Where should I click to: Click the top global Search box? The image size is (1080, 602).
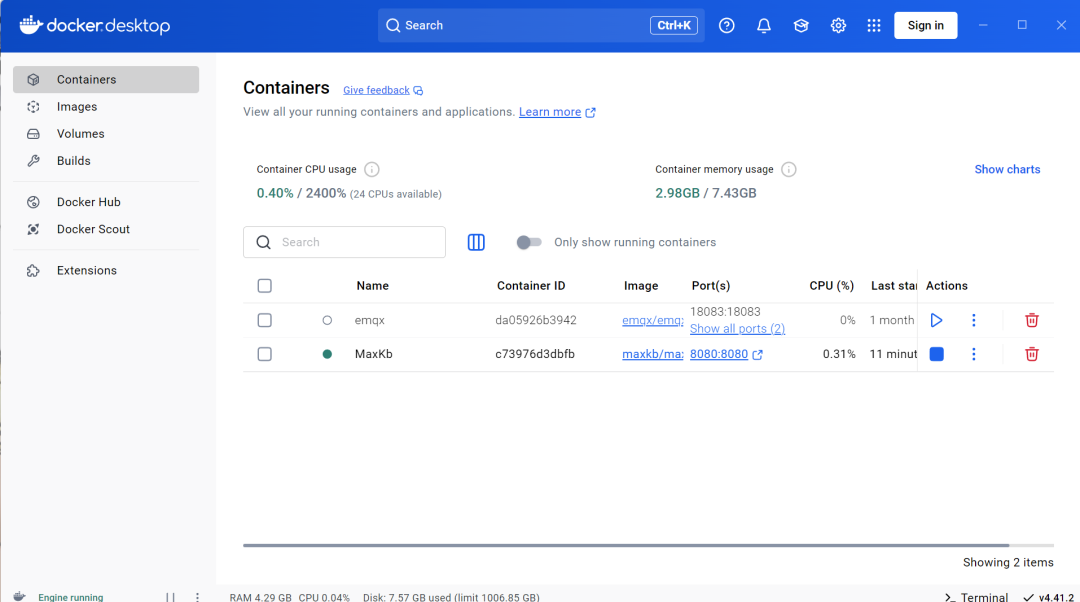point(541,25)
